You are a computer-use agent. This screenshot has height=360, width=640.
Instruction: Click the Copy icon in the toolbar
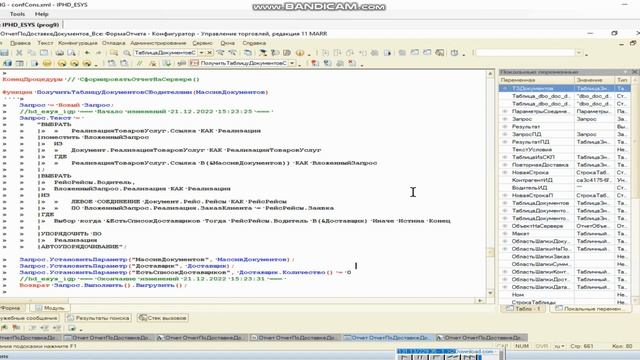[x=31, y=53]
